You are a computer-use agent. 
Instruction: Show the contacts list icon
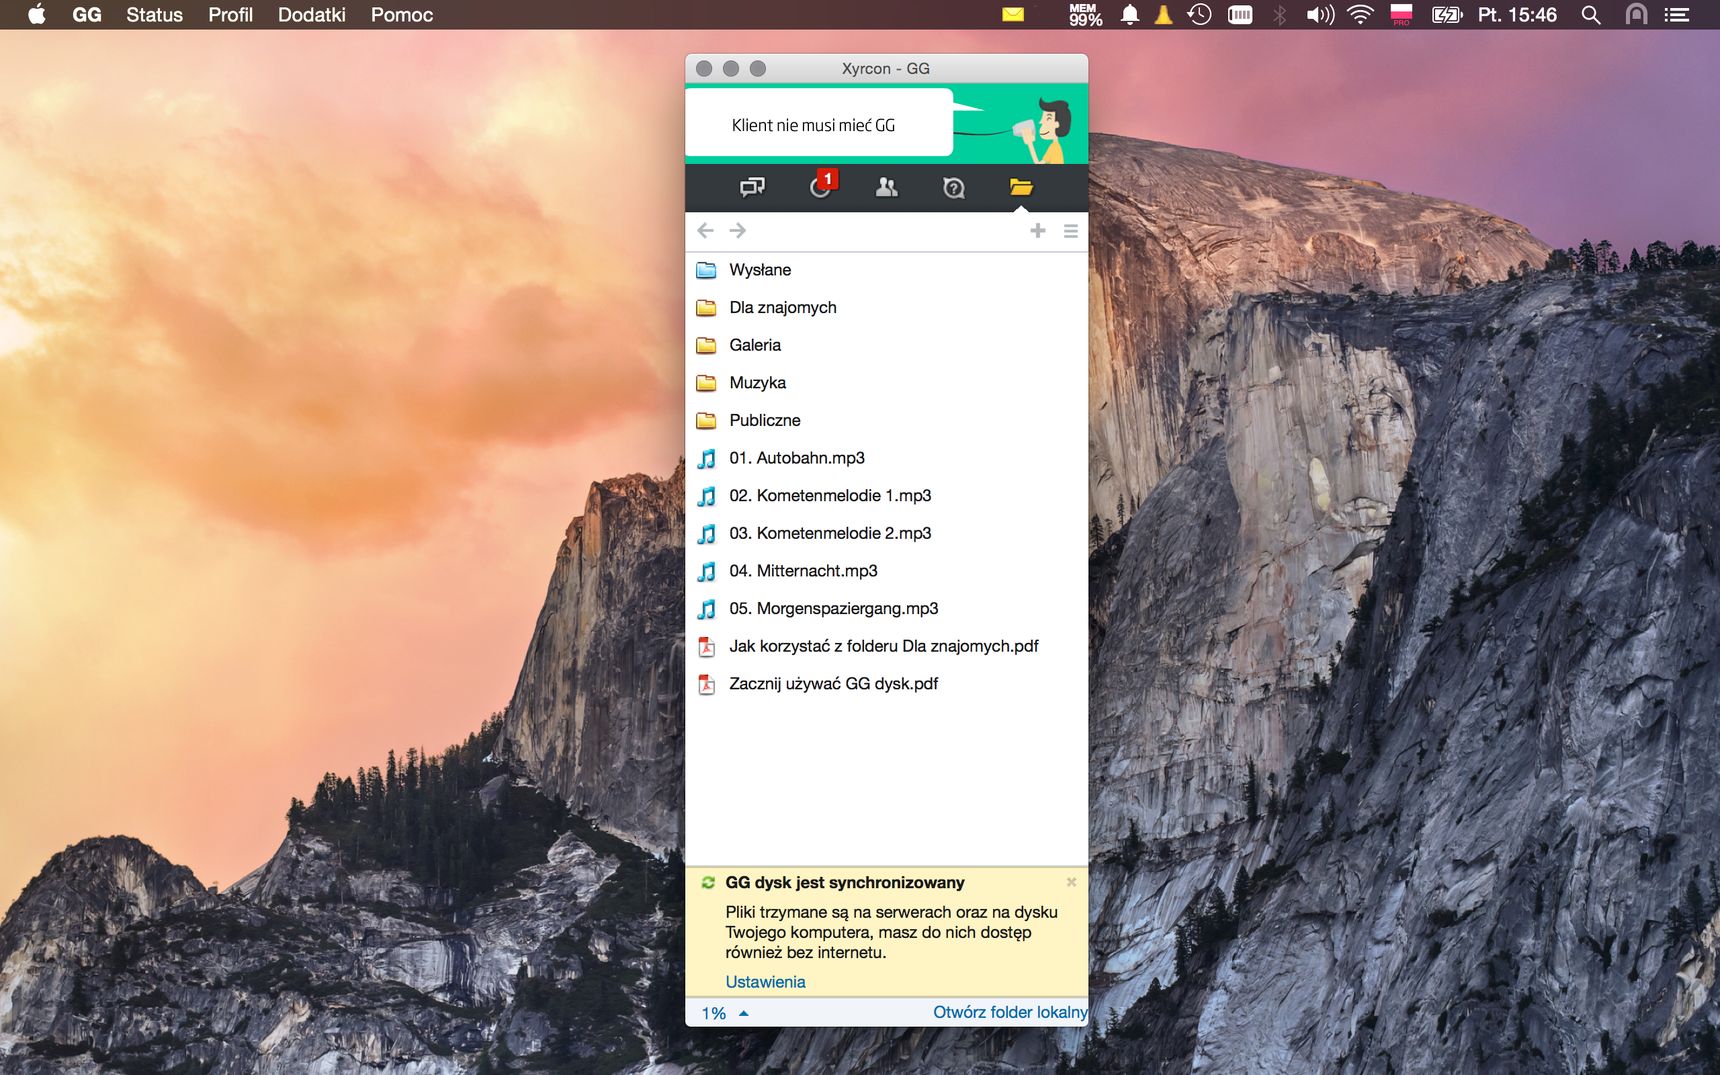886,187
